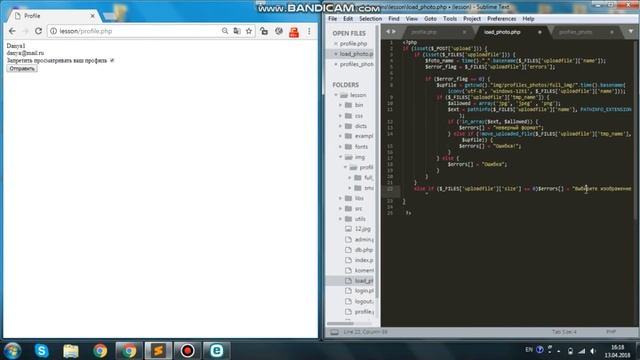The height and width of the screenshot is (360, 640).
Task: Collapse the lesson folder in sidebar
Action: [x=336, y=95]
